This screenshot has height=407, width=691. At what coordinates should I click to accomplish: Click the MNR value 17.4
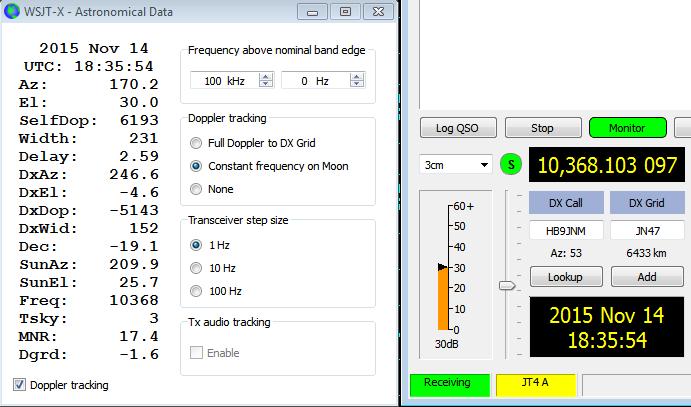coord(139,337)
